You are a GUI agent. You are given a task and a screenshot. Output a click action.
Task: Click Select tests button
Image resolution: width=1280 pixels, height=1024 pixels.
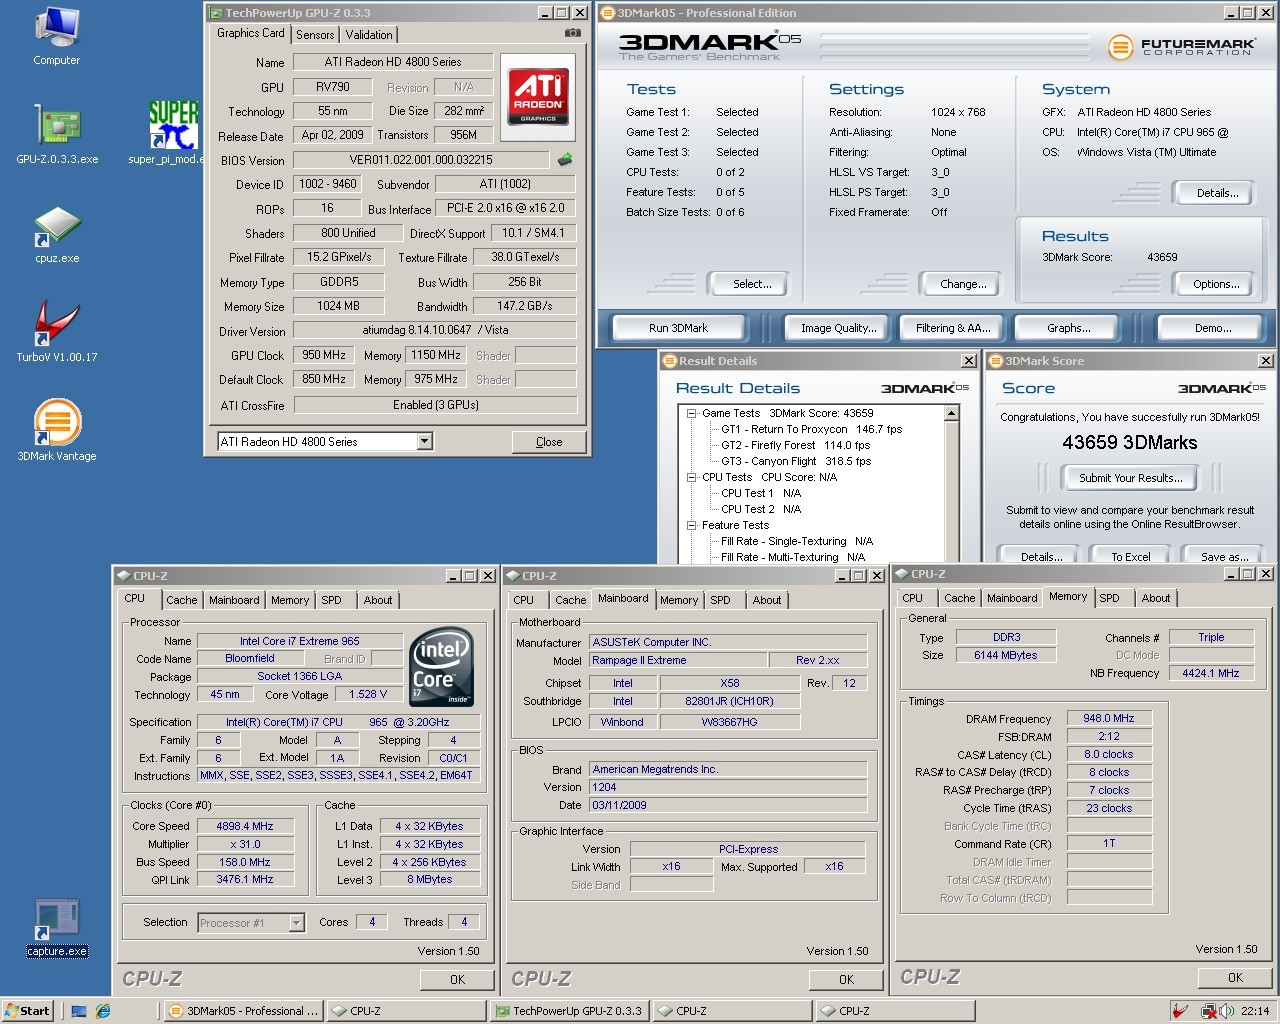point(752,284)
